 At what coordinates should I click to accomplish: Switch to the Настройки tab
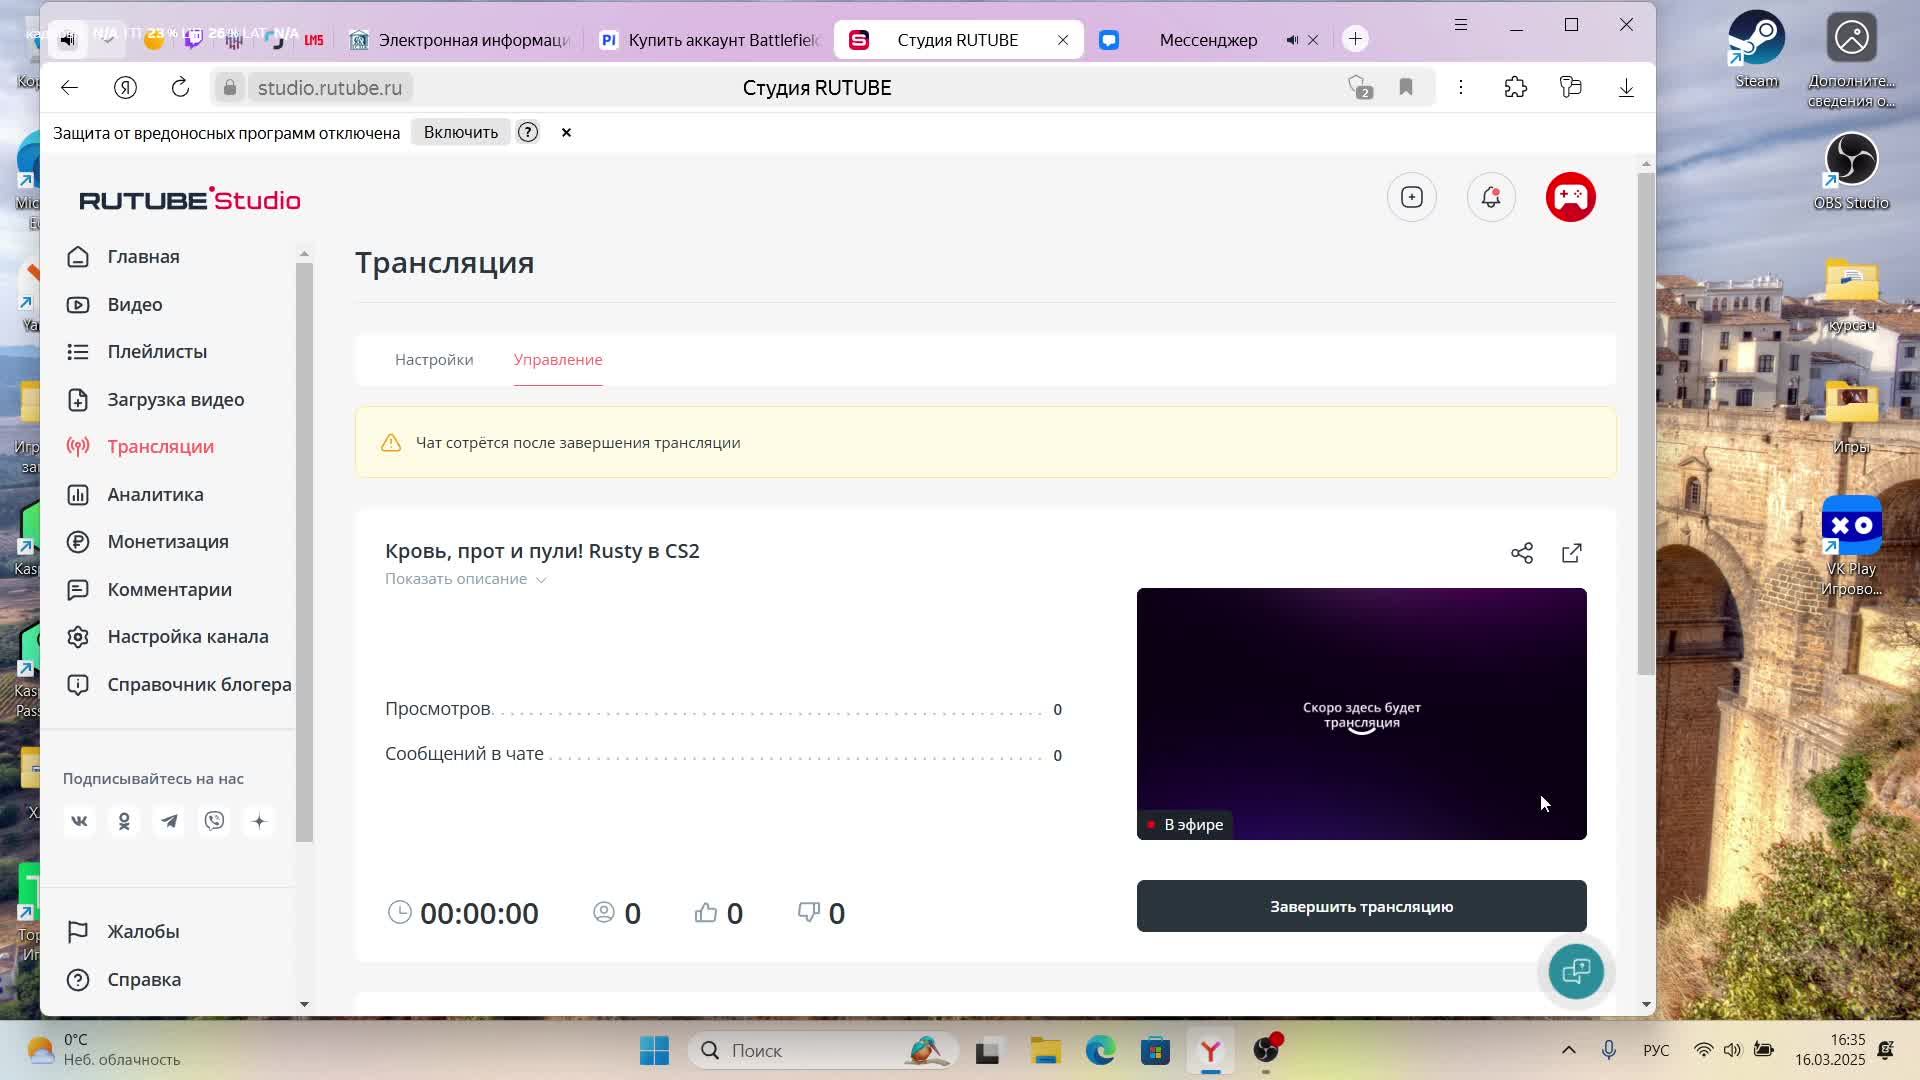click(434, 360)
